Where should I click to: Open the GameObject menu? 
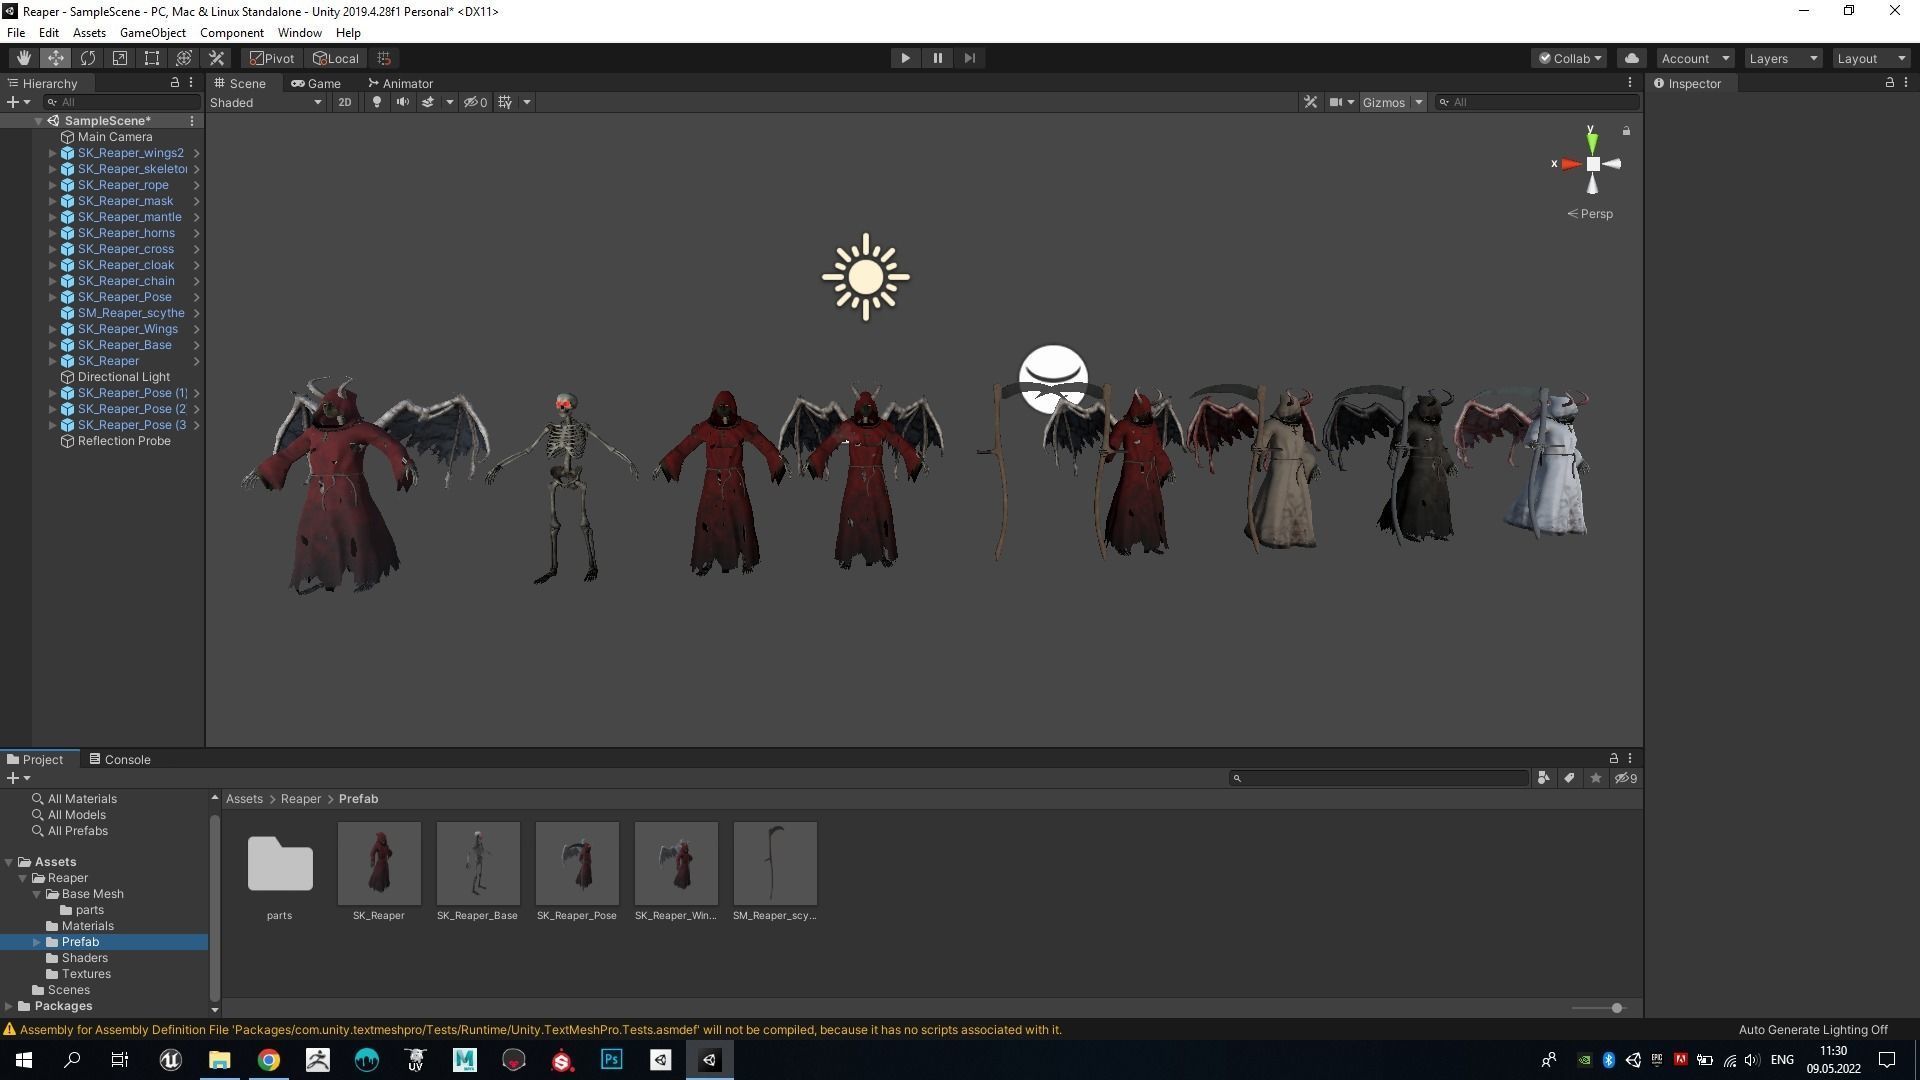pyautogui.click(x=153, y=33)
